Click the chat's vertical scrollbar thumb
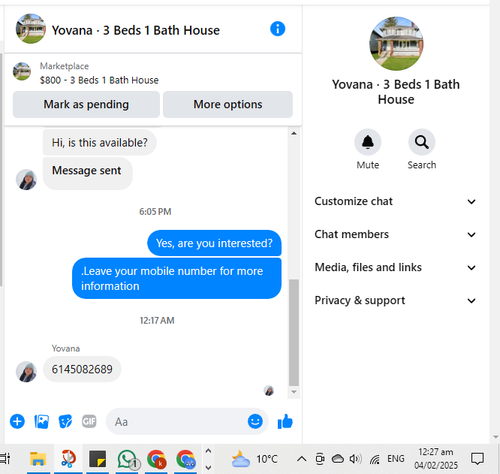 [x=294, y=332]
